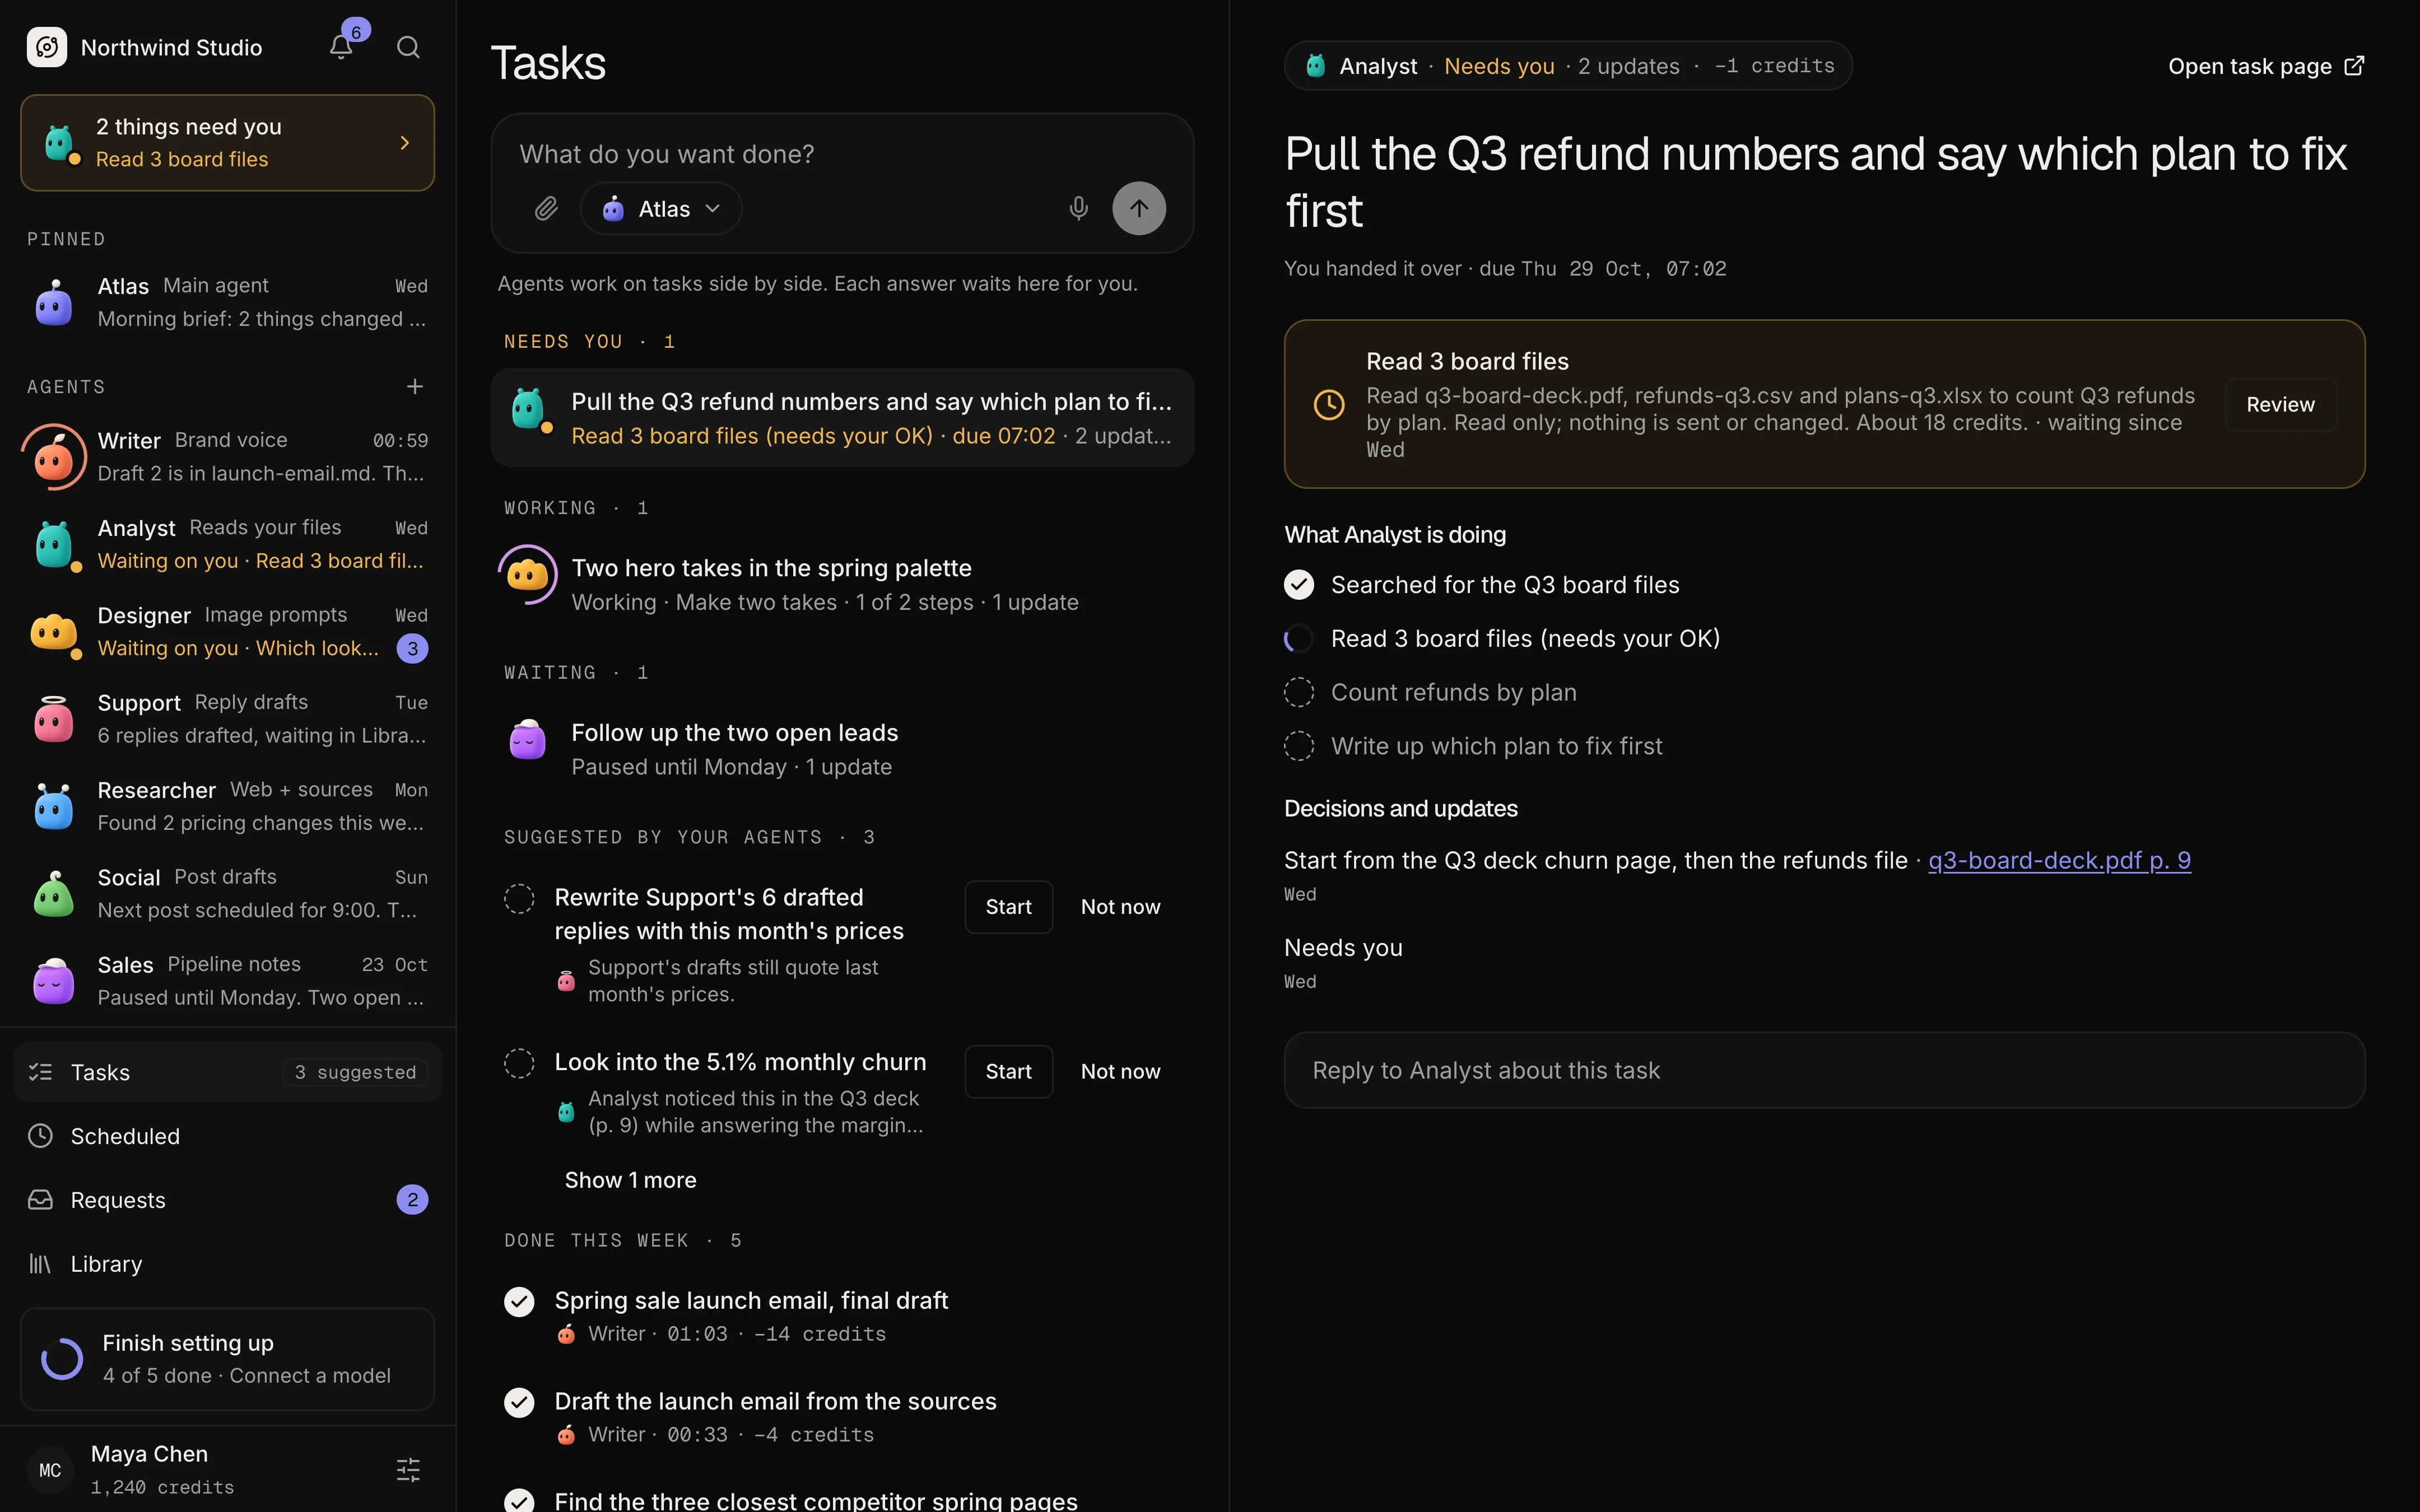Screen dimensions: 2420x1512
Task: Click the search magnifier icon
Action: 408,47
